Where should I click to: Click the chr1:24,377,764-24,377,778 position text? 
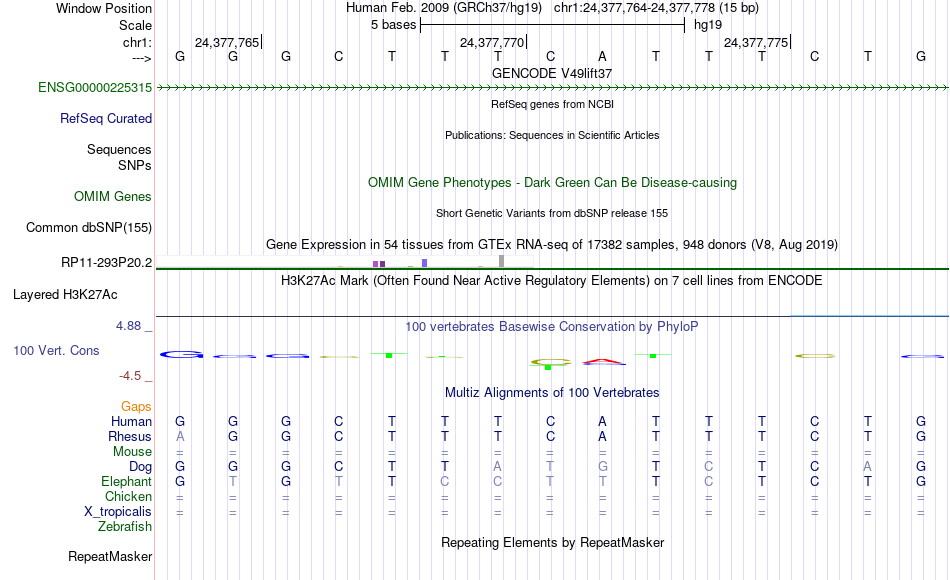point(656,8)
